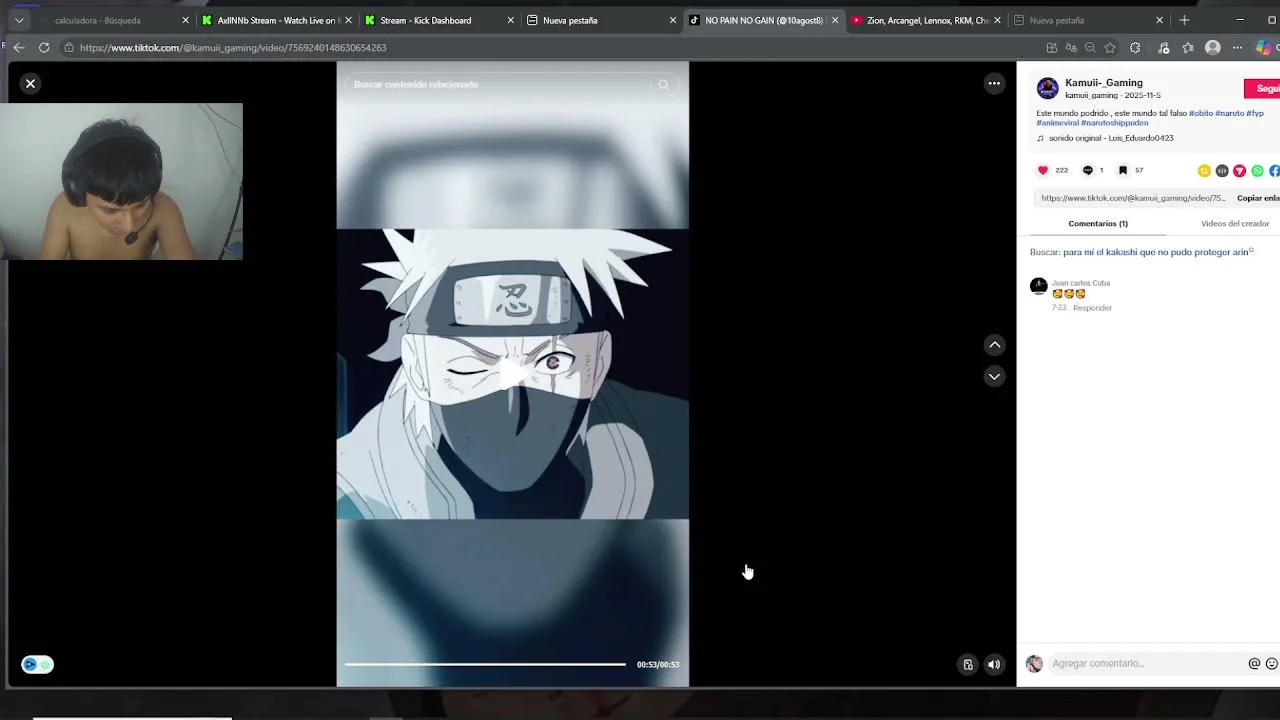Open Kamuii-_Gaming profile avatar
Screen dimensions: 1280x720
(1047, 89)
